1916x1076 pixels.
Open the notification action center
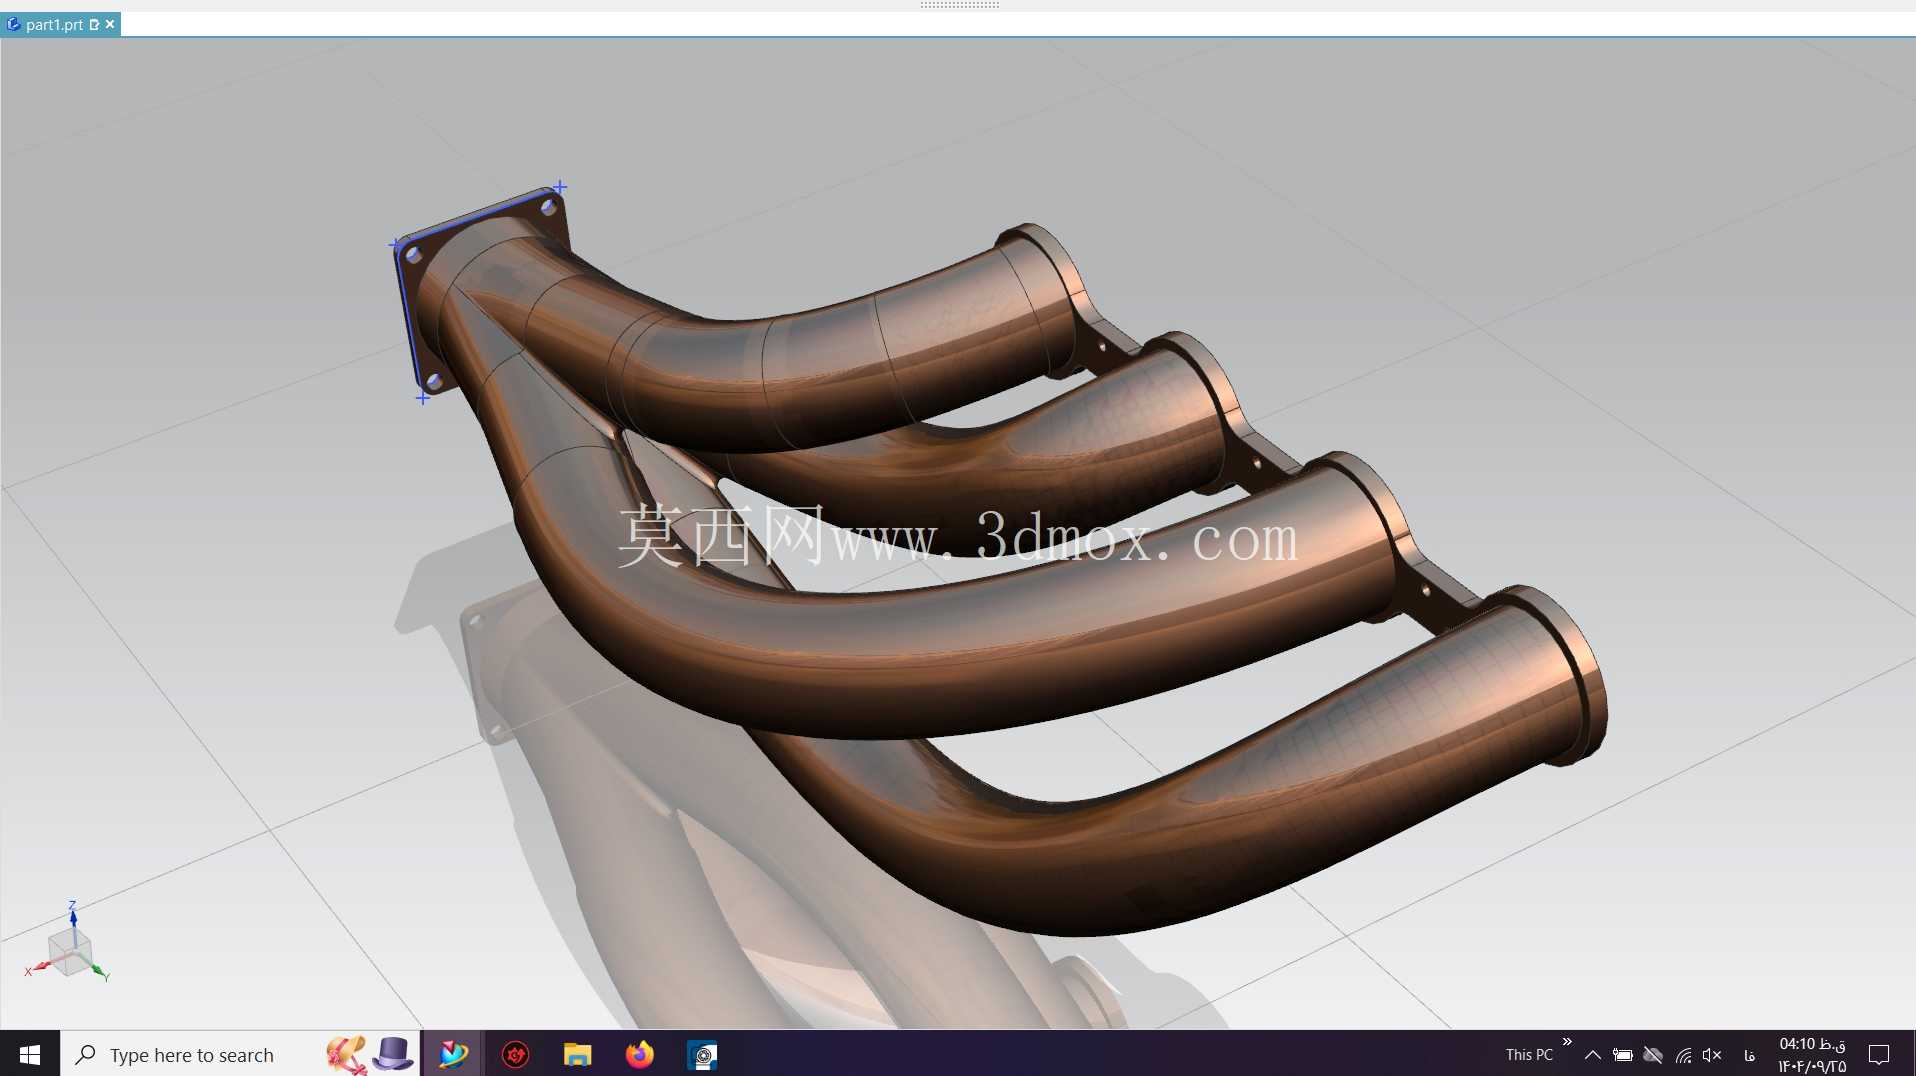pyautogui.click(x=1879, y=1055)
